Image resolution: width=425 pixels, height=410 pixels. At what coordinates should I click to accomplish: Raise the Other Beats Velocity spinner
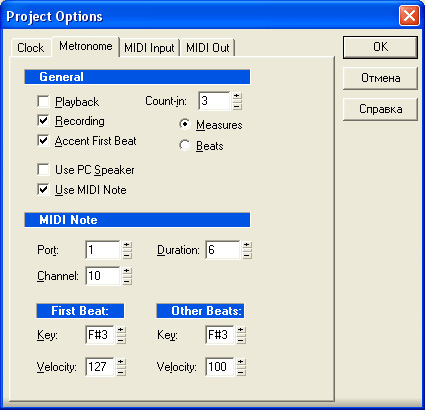pos(241,362)
